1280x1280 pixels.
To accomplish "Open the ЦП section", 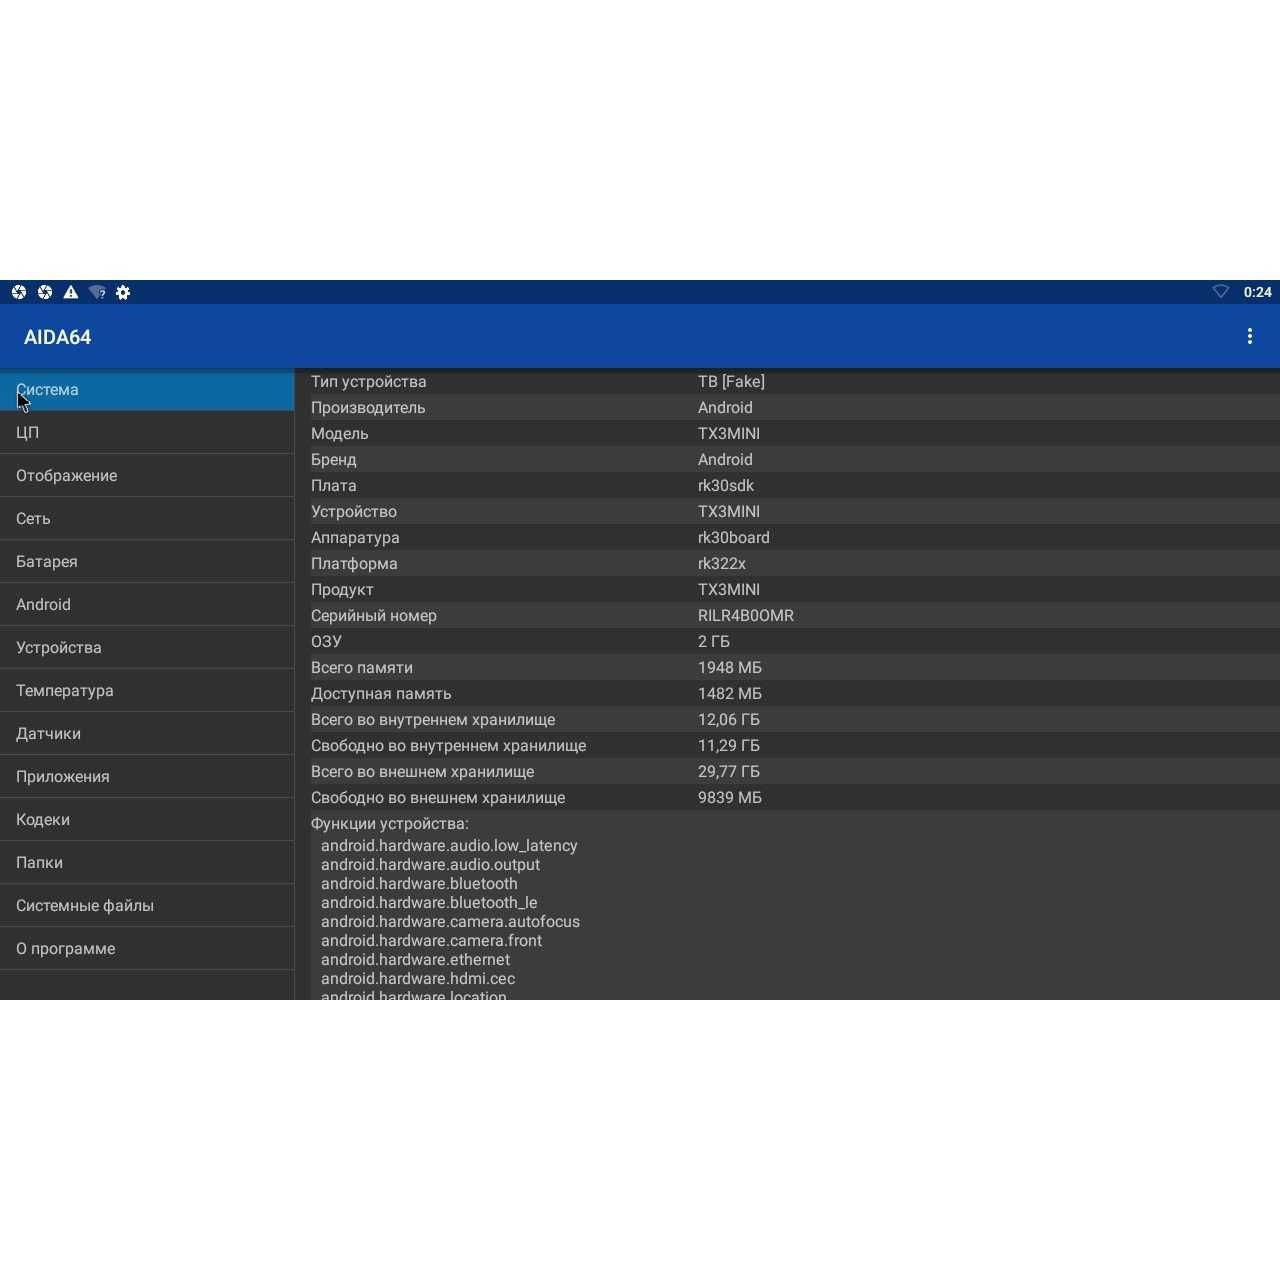I will (147, 432).
